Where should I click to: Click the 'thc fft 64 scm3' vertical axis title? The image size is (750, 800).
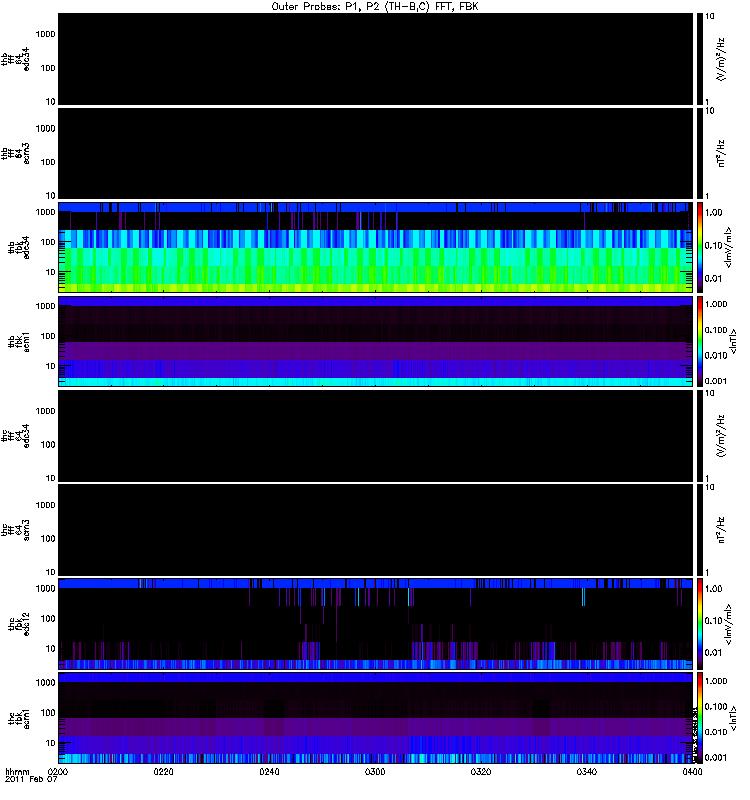[15, 530]
